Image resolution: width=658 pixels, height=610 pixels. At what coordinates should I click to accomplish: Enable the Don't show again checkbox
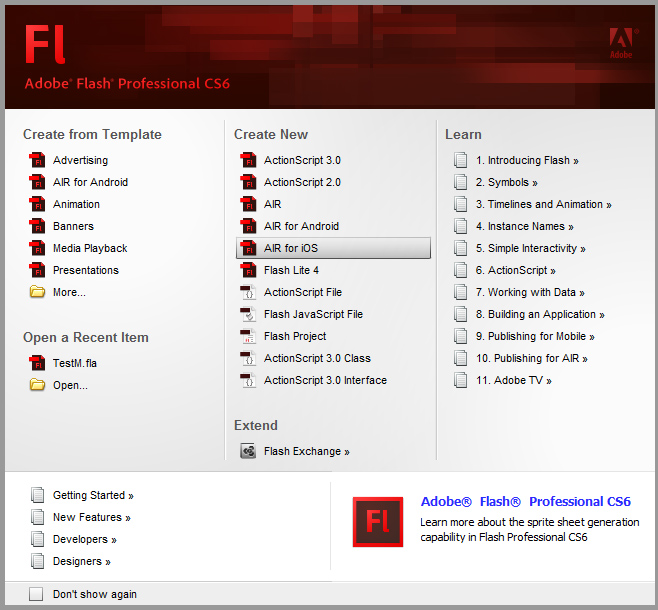tap(36, 594)
